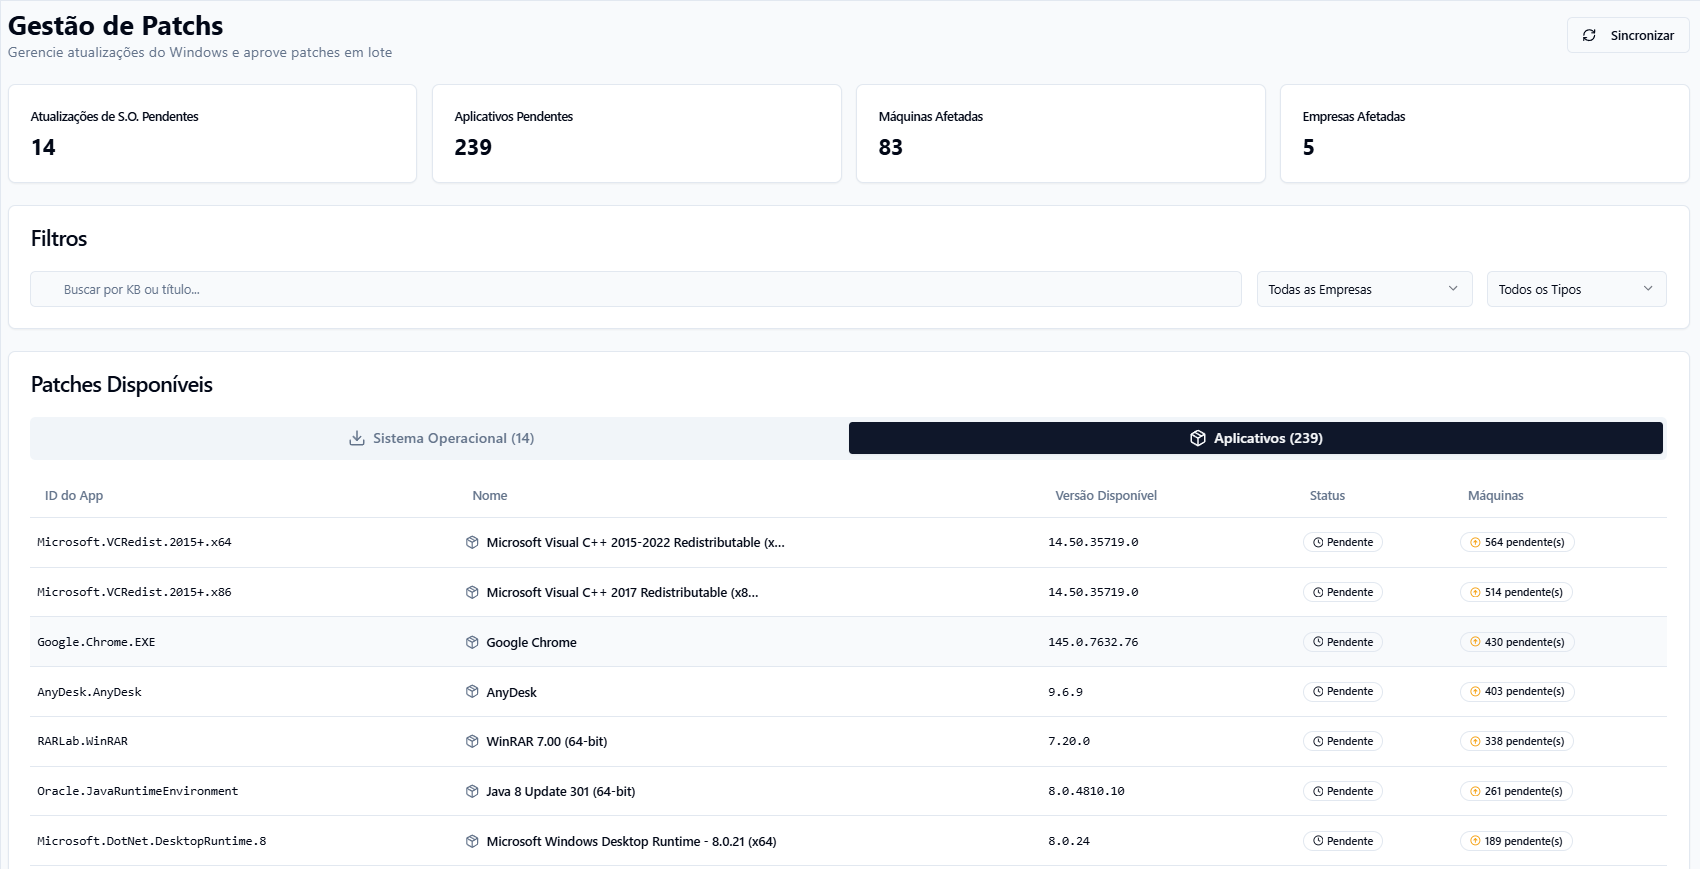Image resolution: width=1700 pixels, height=869 pixels.
Task: Click the package icon beside Google Chrome
Action: tap(472, 642)
